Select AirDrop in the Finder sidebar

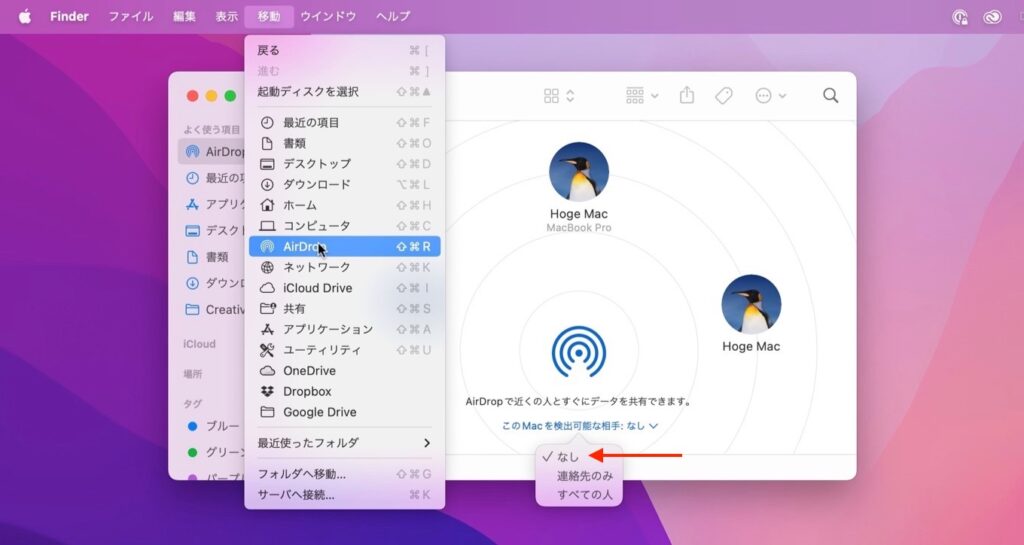point(212,151)
